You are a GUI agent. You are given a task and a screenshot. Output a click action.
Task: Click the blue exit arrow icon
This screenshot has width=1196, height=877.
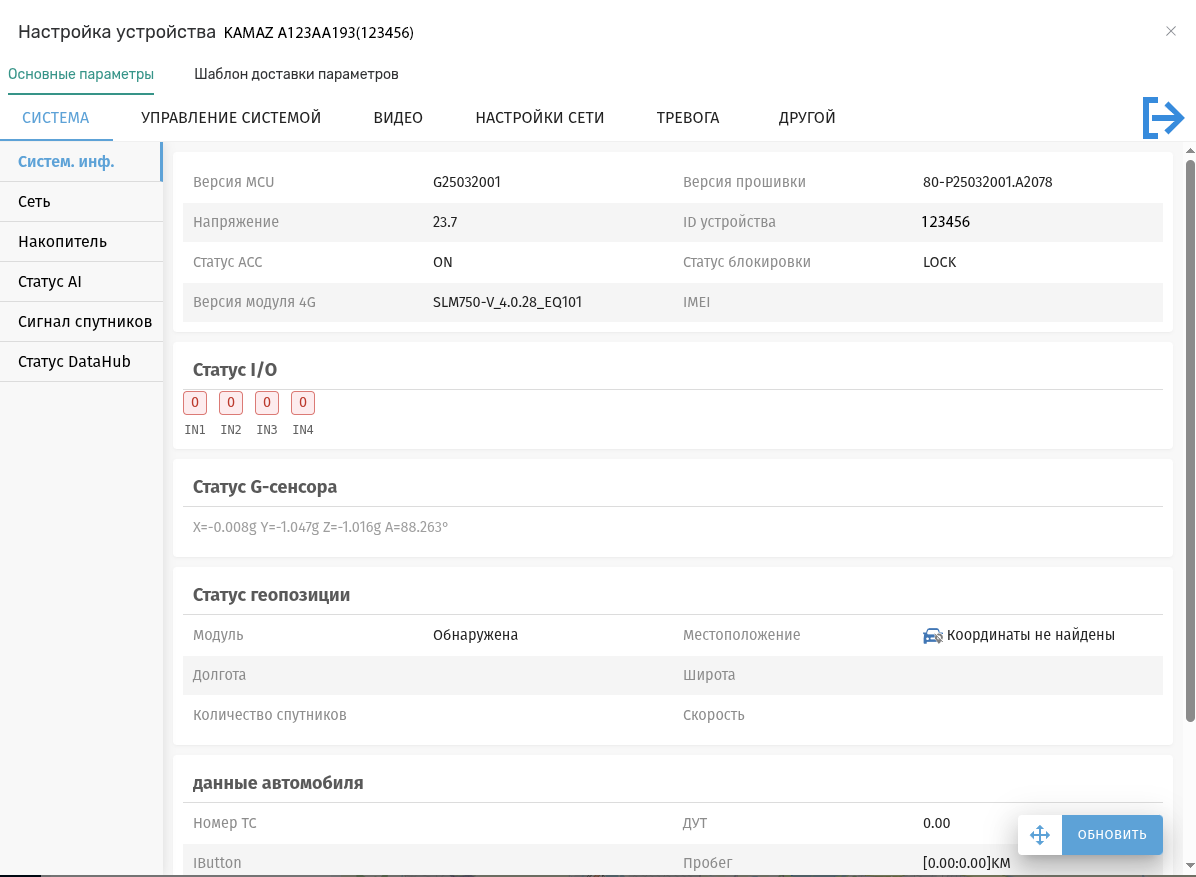coord(1163,118)
